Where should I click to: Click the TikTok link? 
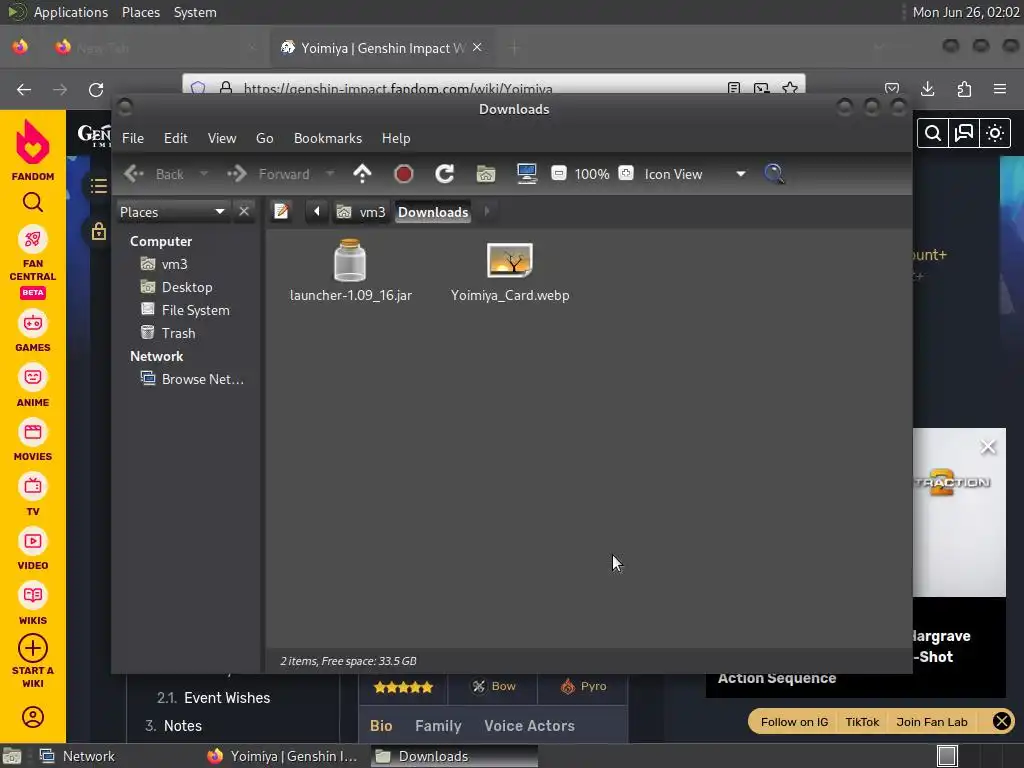[862, 722]
